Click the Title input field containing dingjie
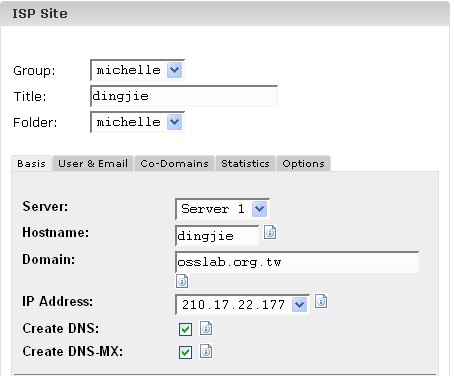 point(184,96)
